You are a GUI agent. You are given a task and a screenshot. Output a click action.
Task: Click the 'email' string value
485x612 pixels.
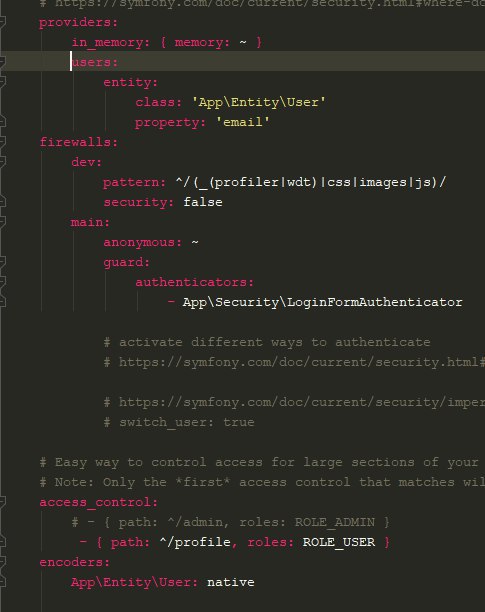242,122
